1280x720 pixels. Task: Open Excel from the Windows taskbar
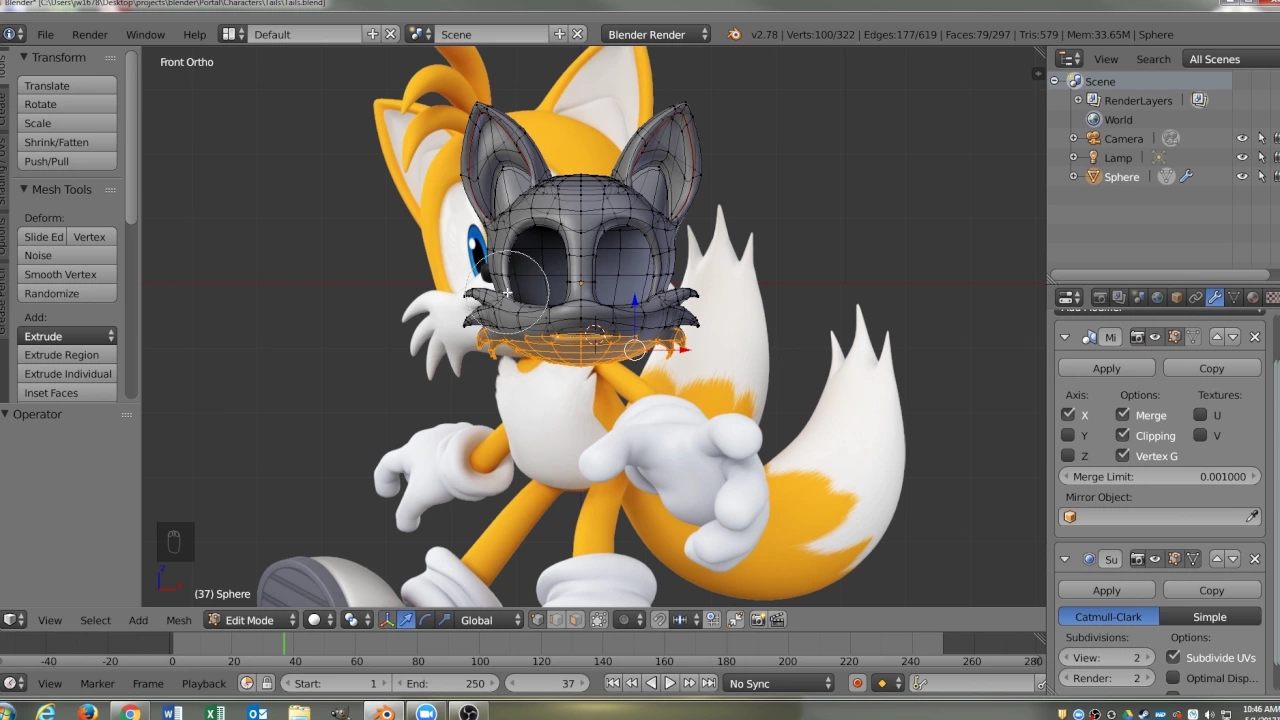pyautogui.click(x=215, y=713)
